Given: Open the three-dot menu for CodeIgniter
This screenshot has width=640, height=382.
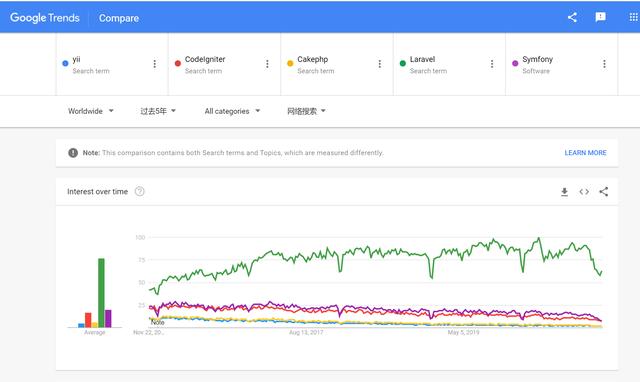Looking at the screenshot, I should pos(267,64).
